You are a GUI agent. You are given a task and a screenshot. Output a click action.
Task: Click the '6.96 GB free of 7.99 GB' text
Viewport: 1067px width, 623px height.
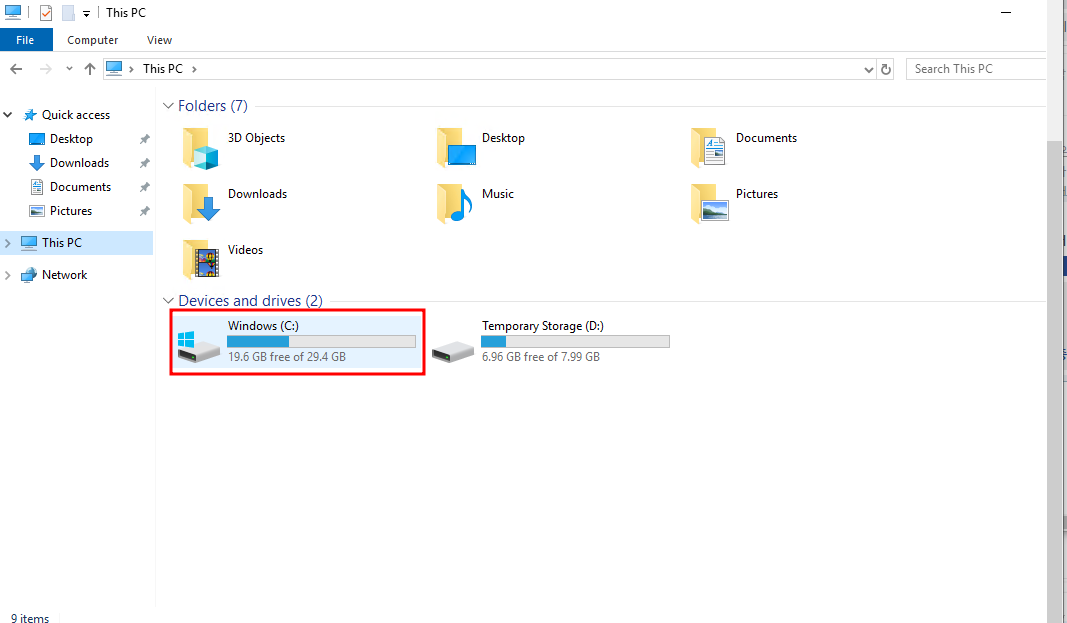pos(541,357)
